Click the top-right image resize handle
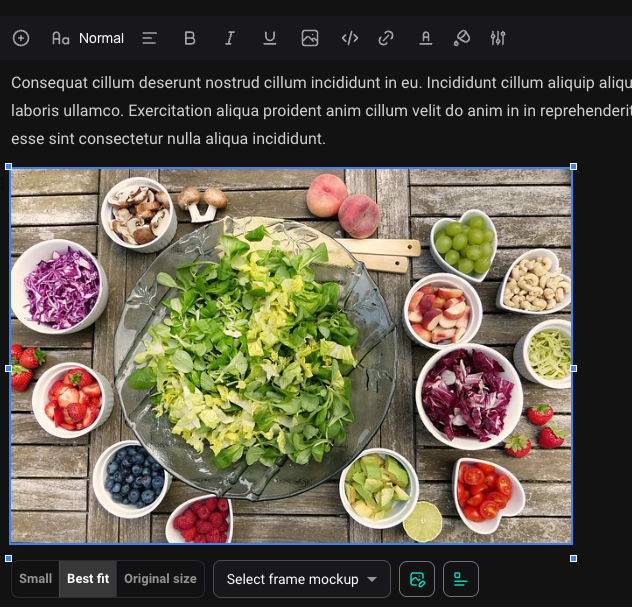 [573, 167]
